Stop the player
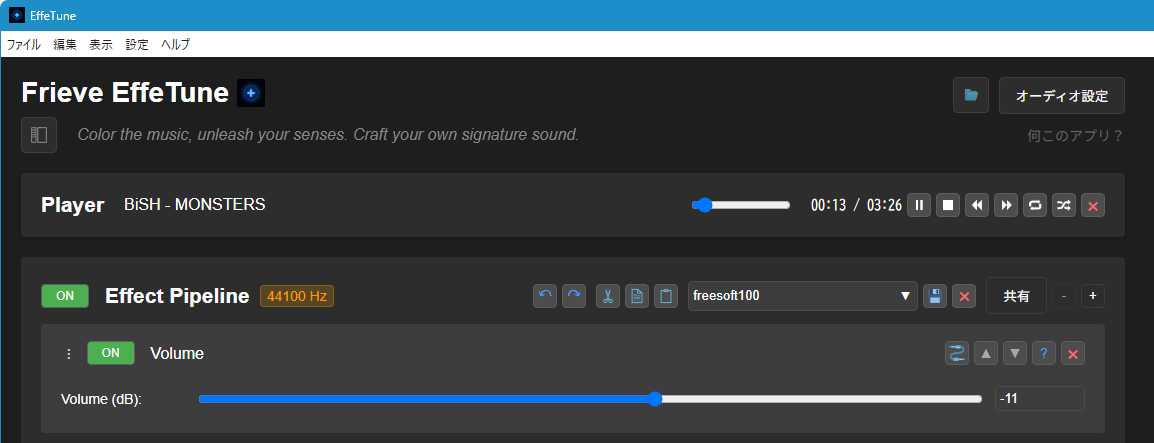This screenshot has height=443, width=1154. pos(948,205)
